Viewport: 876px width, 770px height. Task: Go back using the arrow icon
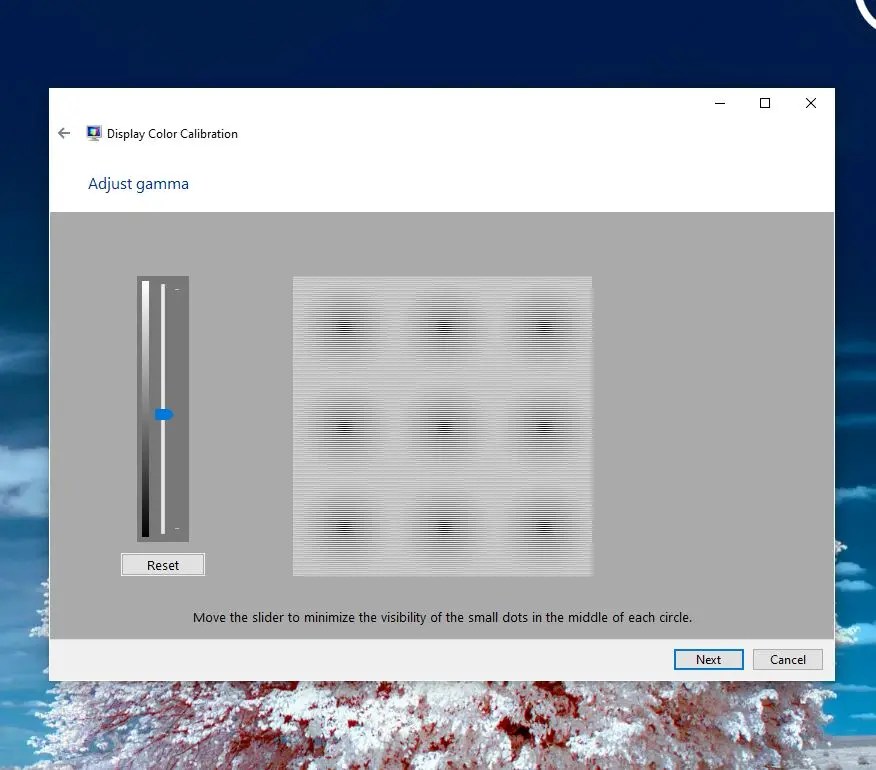[x=64, y=133]
